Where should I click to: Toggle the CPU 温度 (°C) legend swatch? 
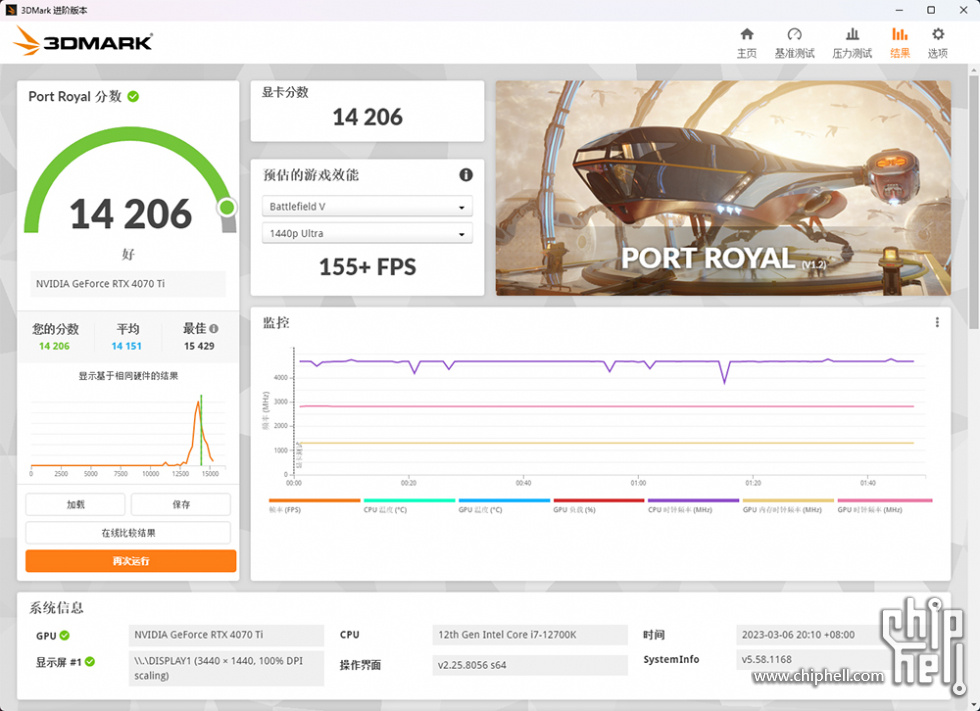pyautogui.click(x=409, y=500)
